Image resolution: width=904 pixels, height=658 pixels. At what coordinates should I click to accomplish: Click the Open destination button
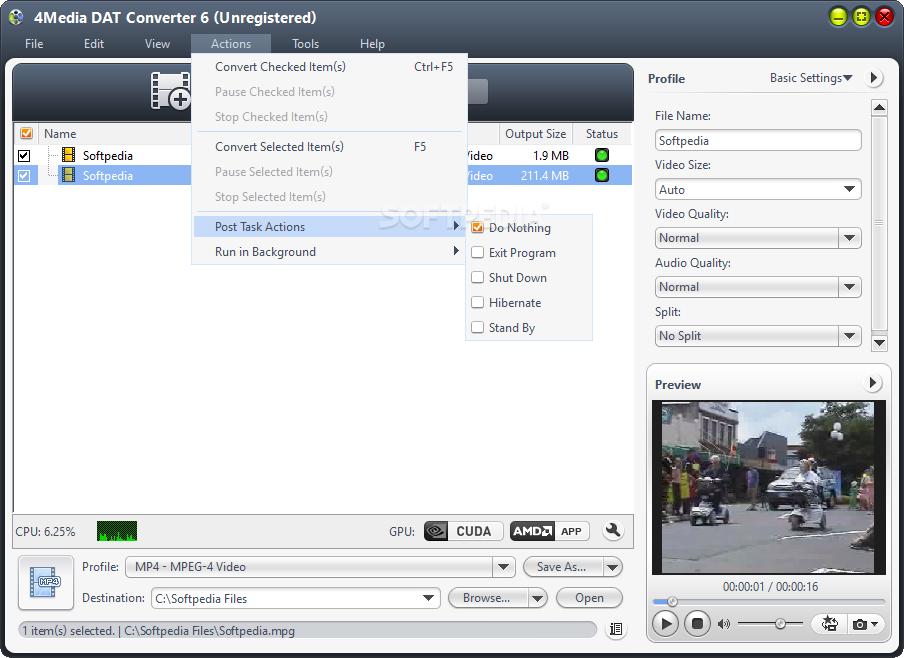[x=589, y=598]
